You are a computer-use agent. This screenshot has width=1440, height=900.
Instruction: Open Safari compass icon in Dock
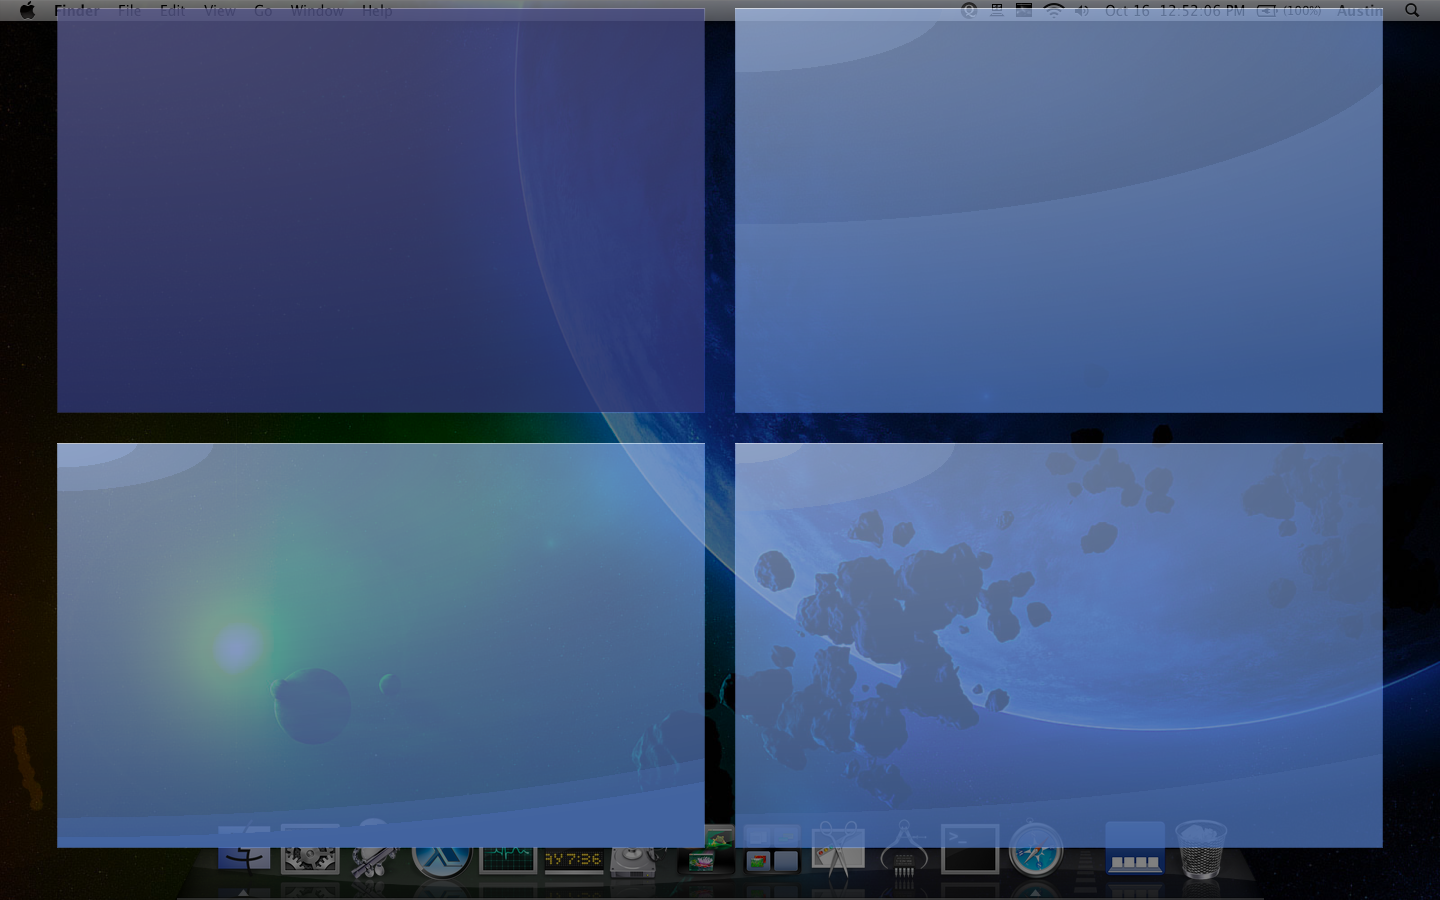(1036, 851)
